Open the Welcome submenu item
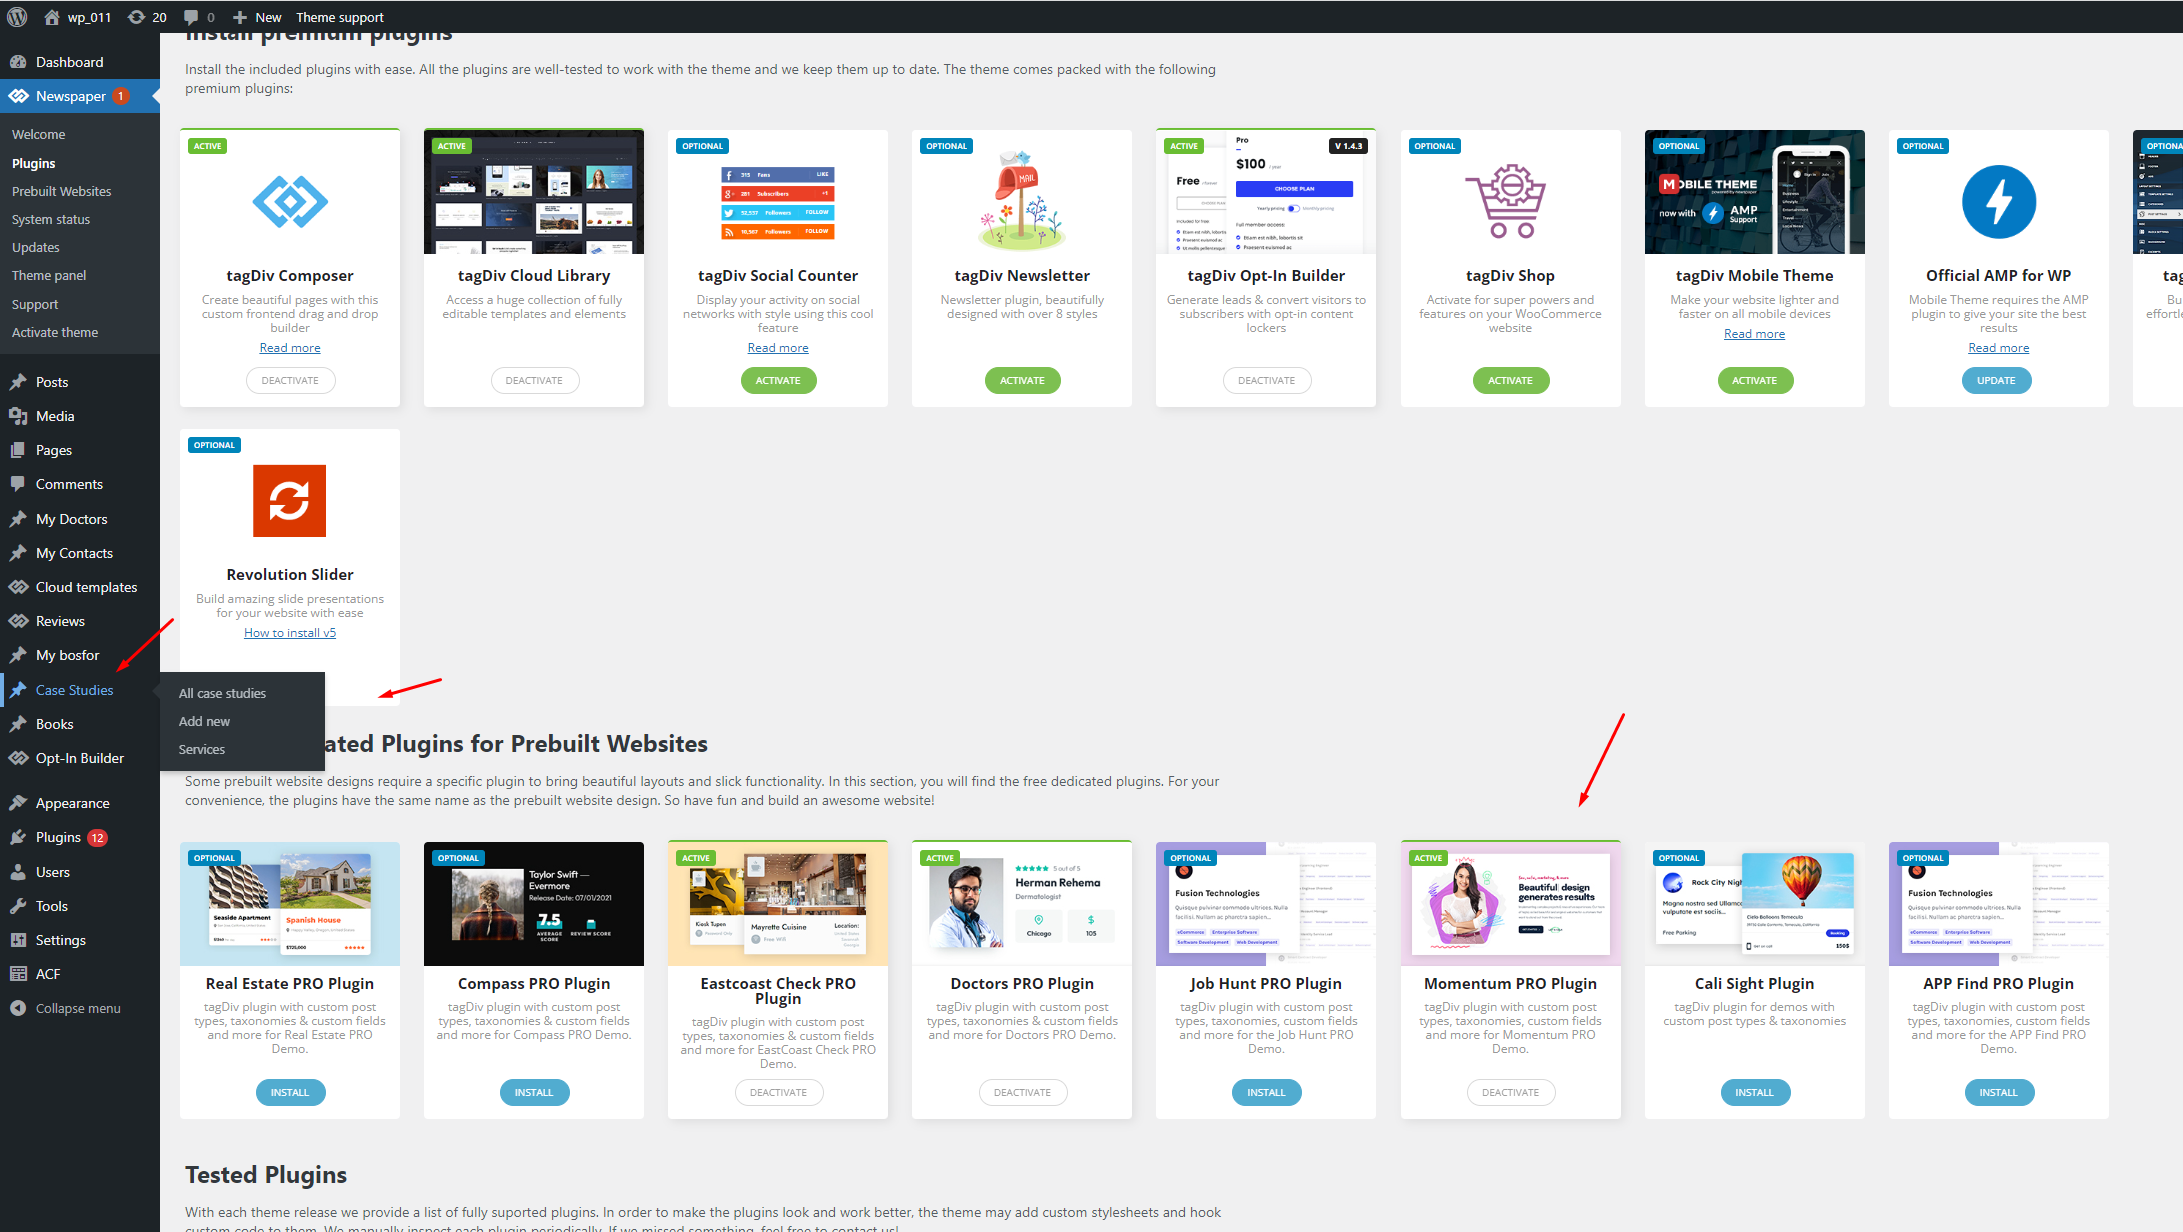Image resolution: width=2183 pixels, height=1232 pixels. click(x=38, y=134)
